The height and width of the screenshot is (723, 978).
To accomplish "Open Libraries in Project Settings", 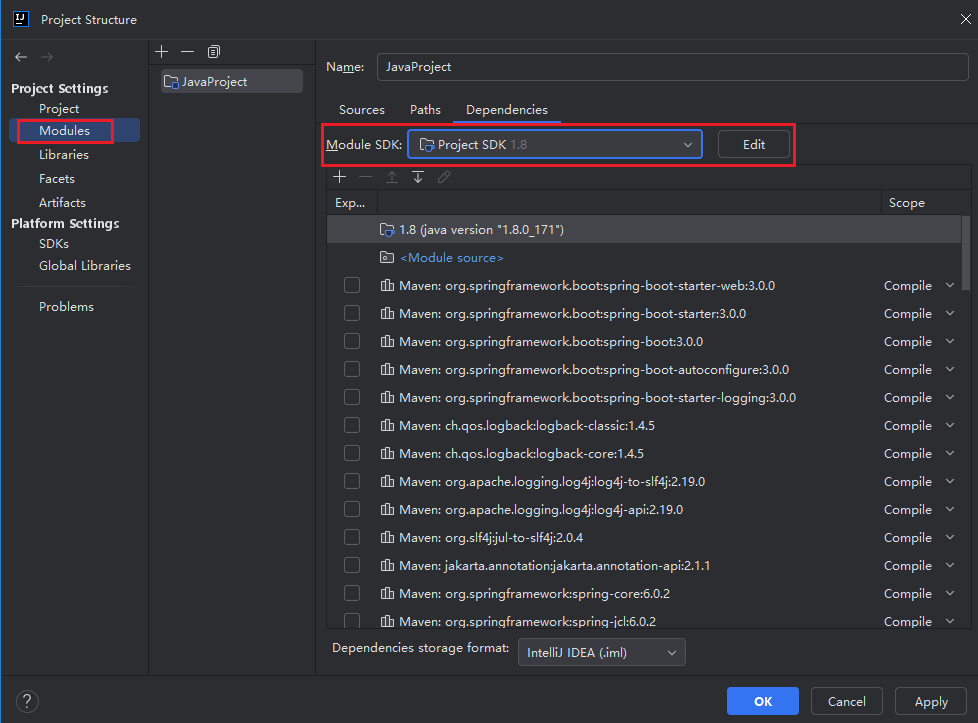I will point(64,155).
